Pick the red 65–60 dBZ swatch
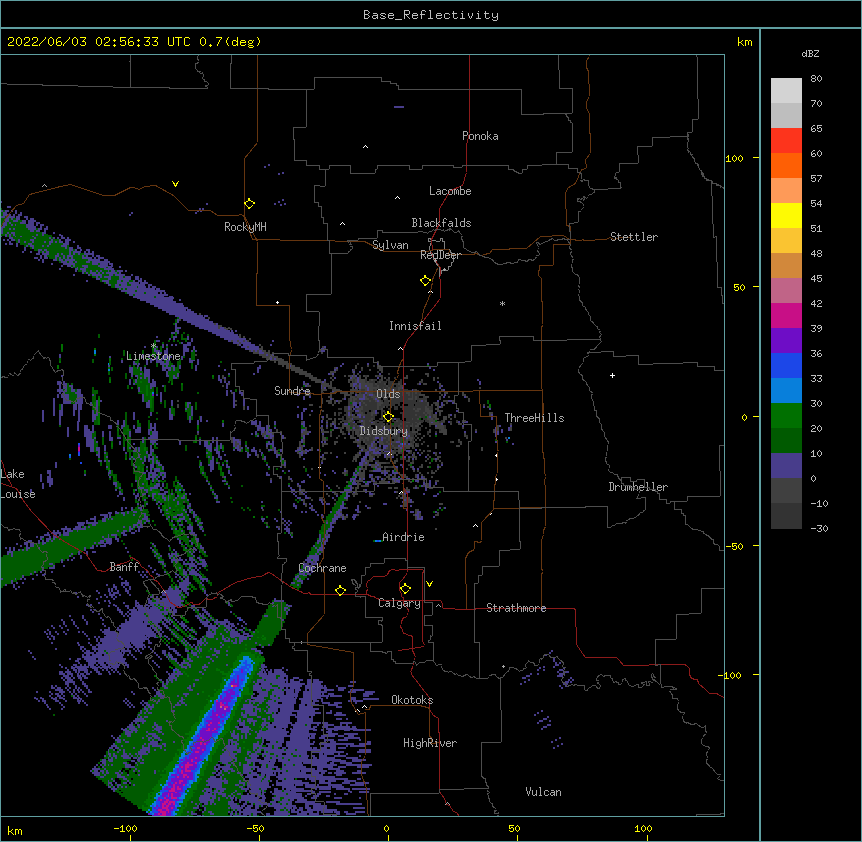This screenshot has width=862, height=842. click(x=786, y=141)
